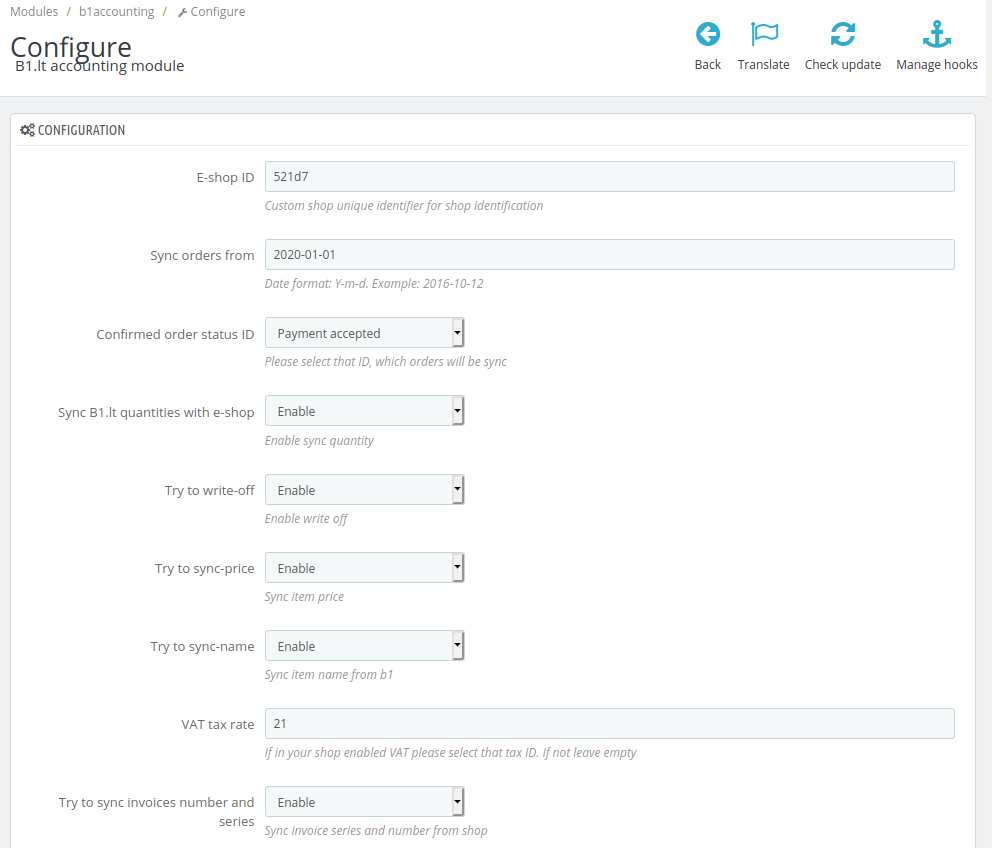This screenshot has width=992, height=848.
Task: Go to Modules in breadcrumb
Action: (34, 12)
